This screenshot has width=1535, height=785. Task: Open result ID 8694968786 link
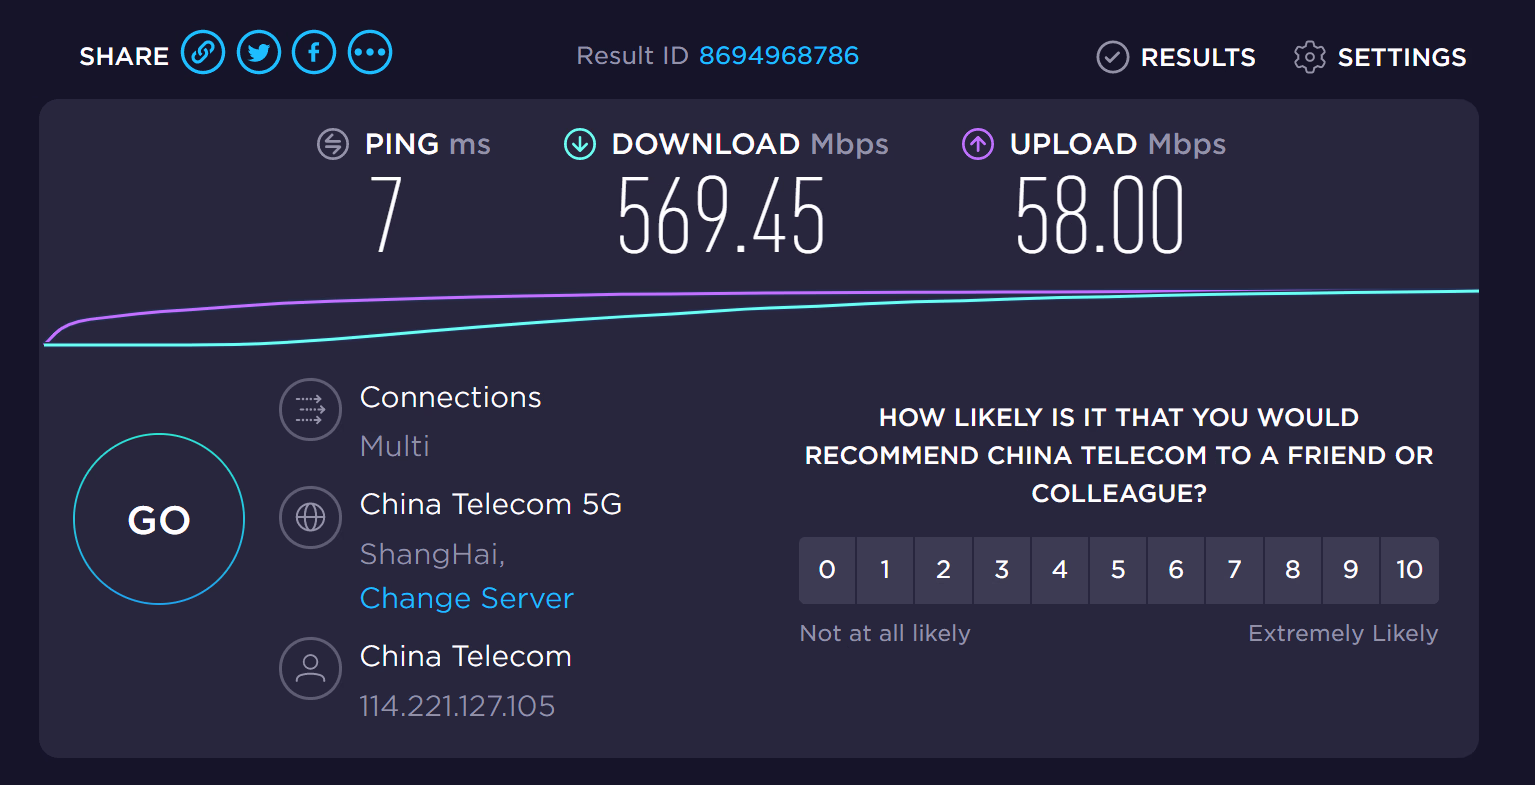[779, 56]
